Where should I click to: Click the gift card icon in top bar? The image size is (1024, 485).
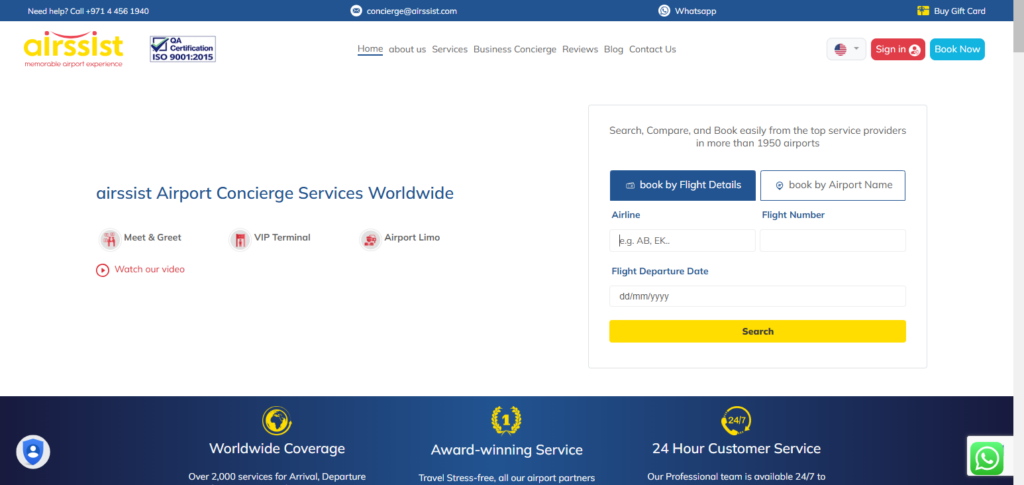(923, 10)
